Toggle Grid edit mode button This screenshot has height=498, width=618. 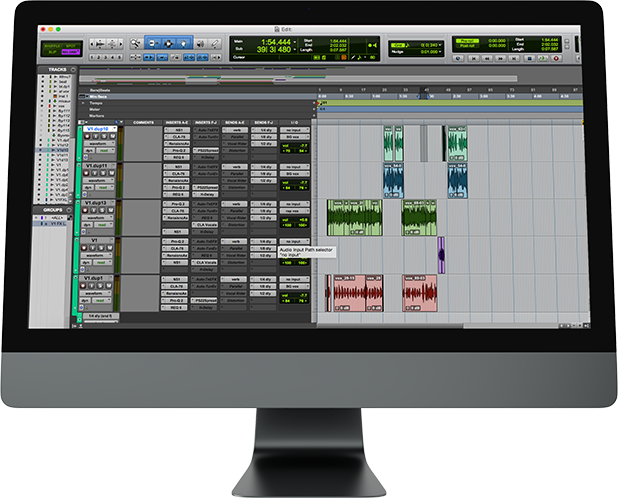point(71,52)
